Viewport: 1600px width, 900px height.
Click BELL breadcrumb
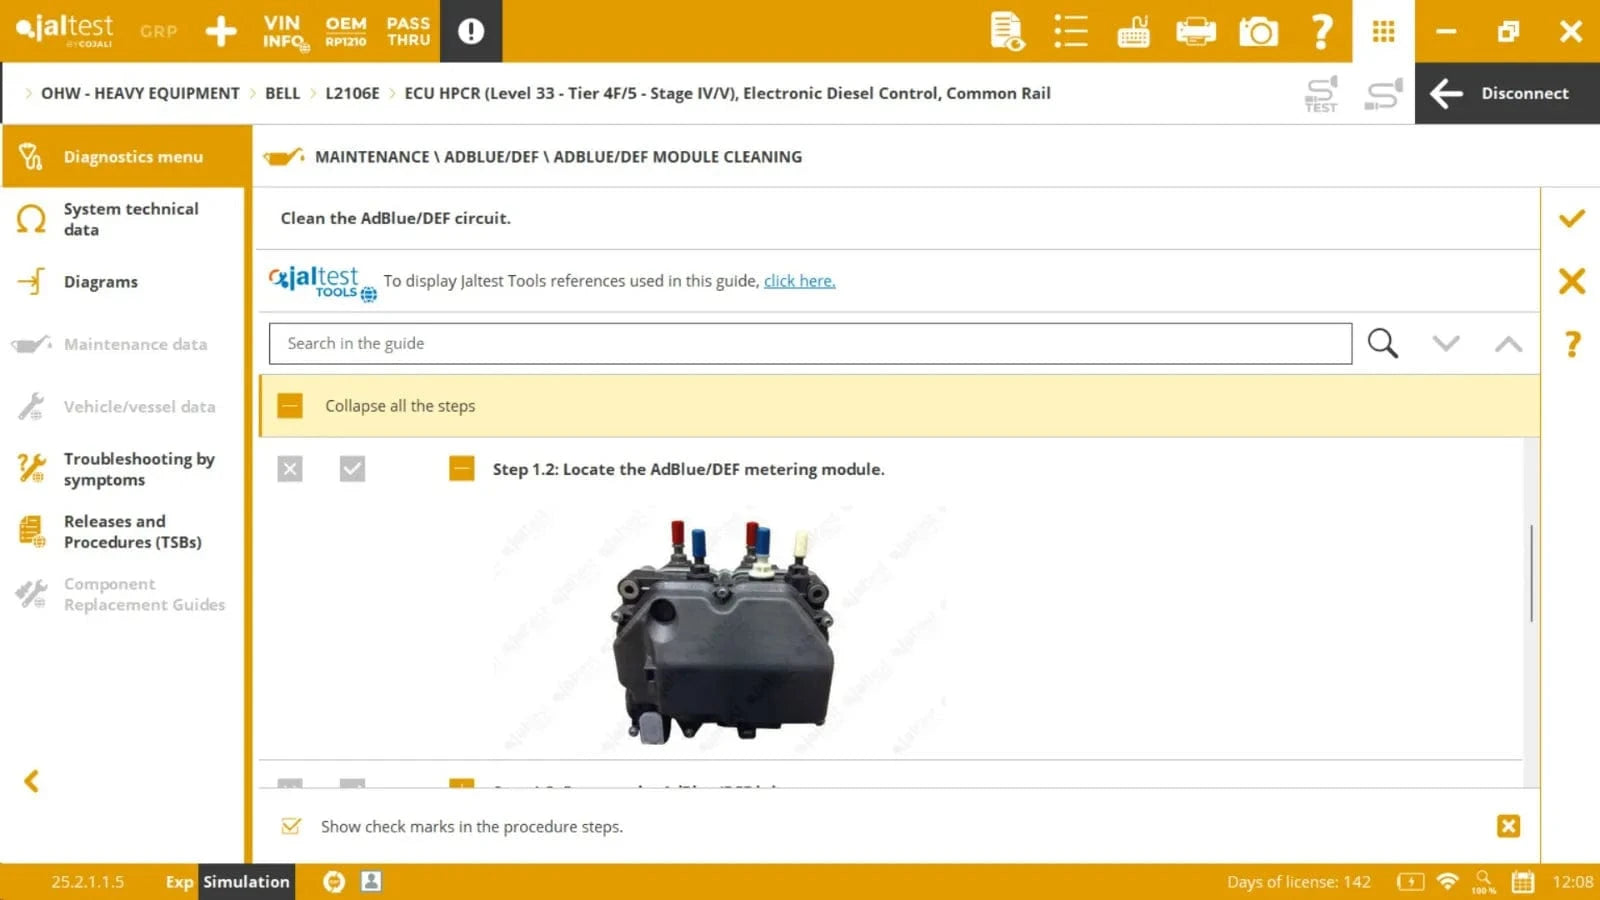tap(282, 93)
